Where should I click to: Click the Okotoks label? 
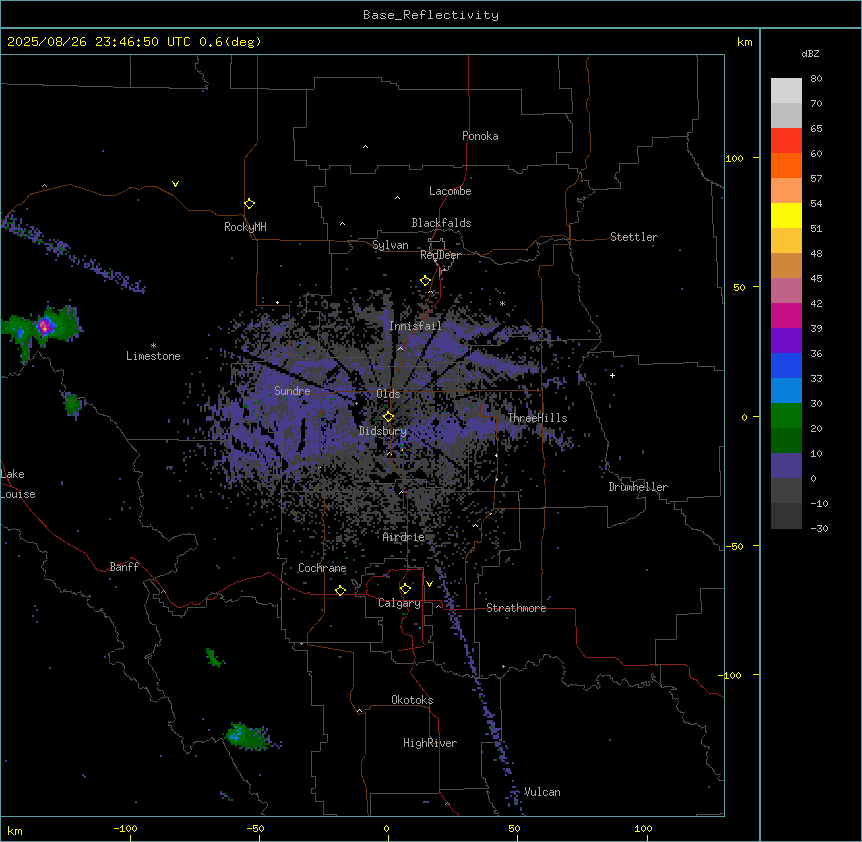(x=412, y=700)
